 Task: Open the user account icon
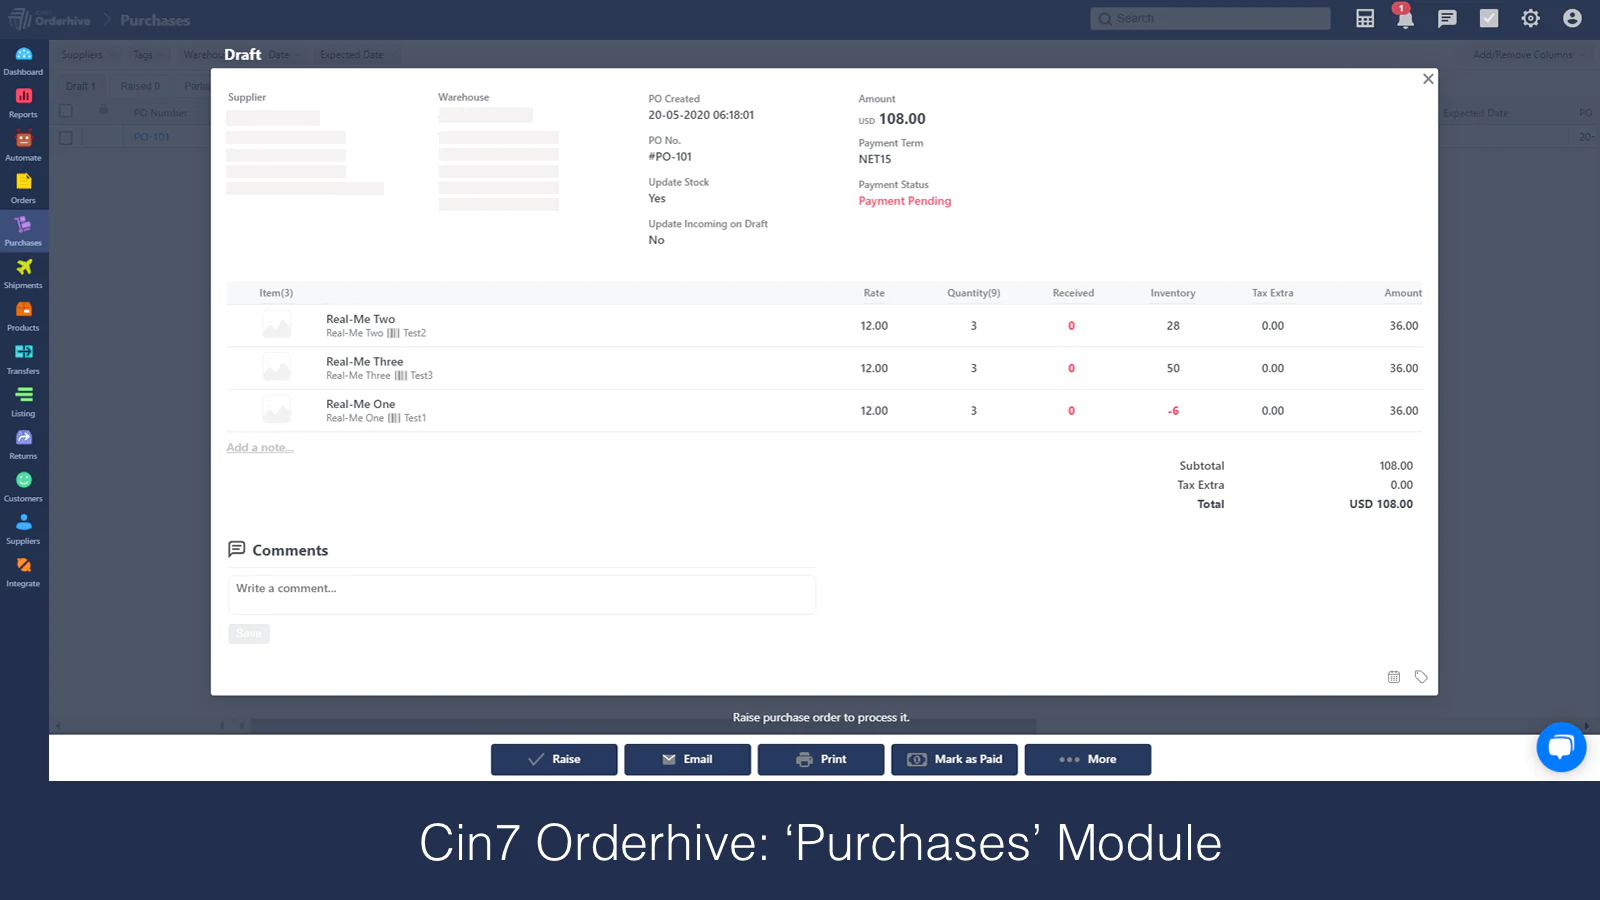click(1572, 18)
